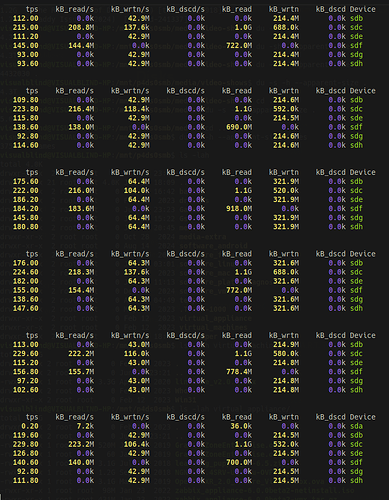The width and height of the screenshot is (389, 500).
Task: Select tps value 186.20
Action: pos(26,200)
